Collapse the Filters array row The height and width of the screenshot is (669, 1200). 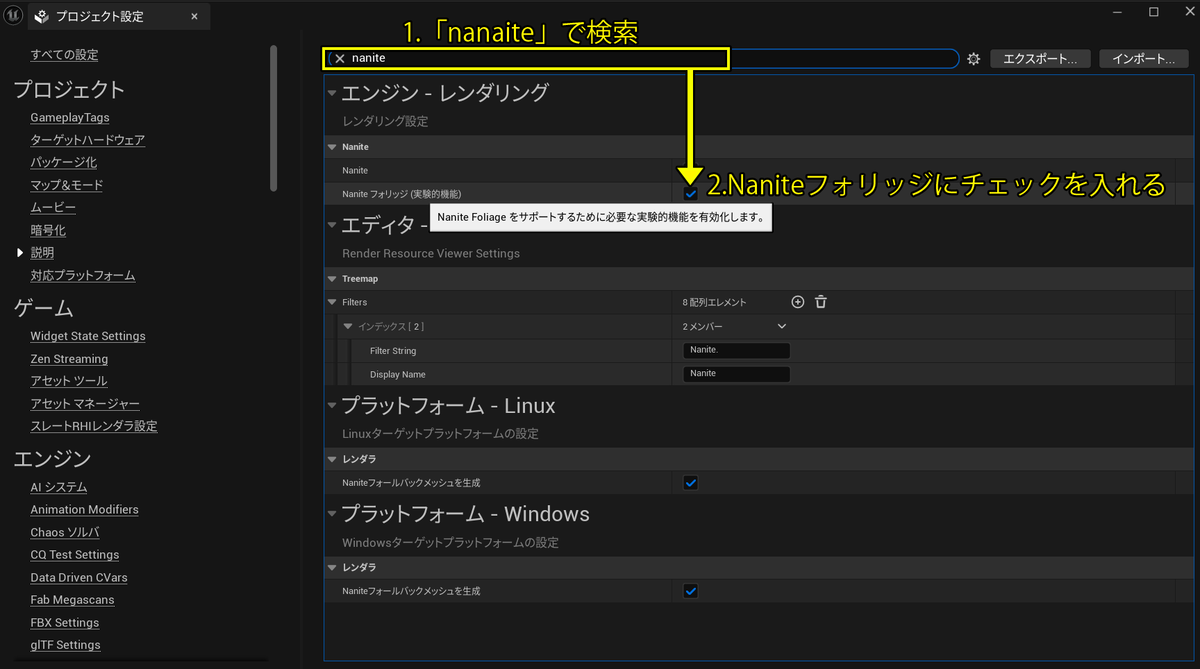coord(333,302)
